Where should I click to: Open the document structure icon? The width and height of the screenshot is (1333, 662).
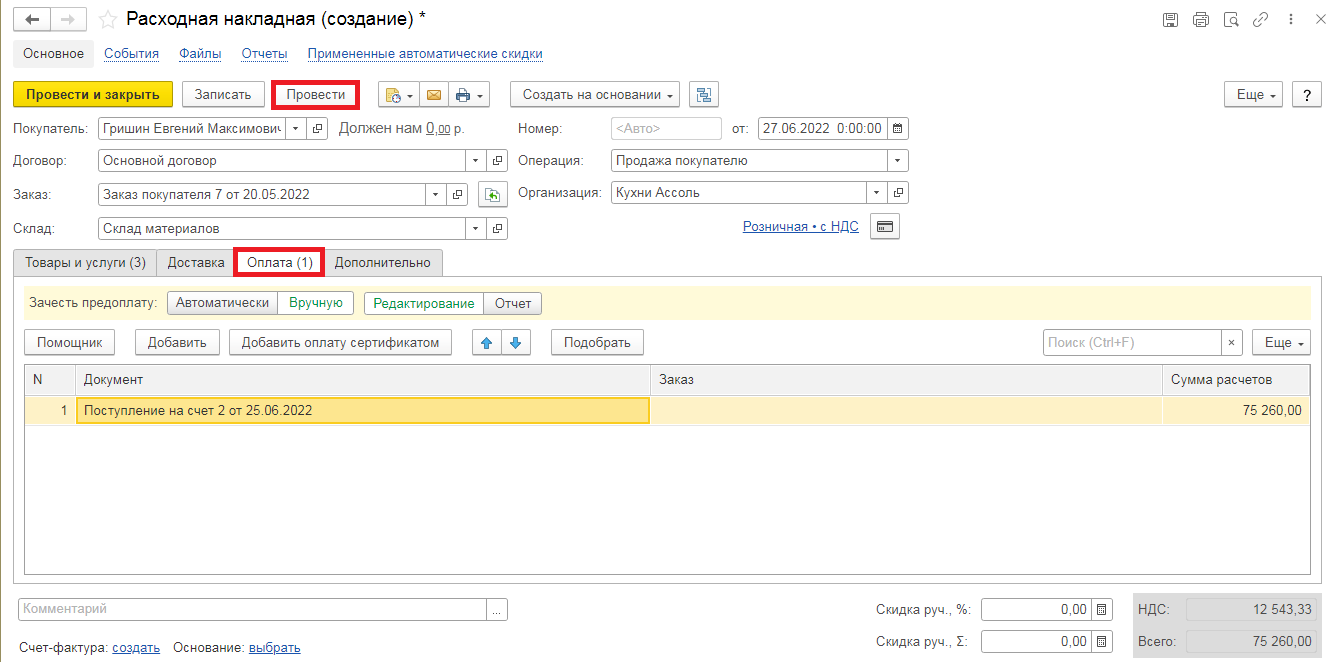pyautogui.click(x=705, y=95)
